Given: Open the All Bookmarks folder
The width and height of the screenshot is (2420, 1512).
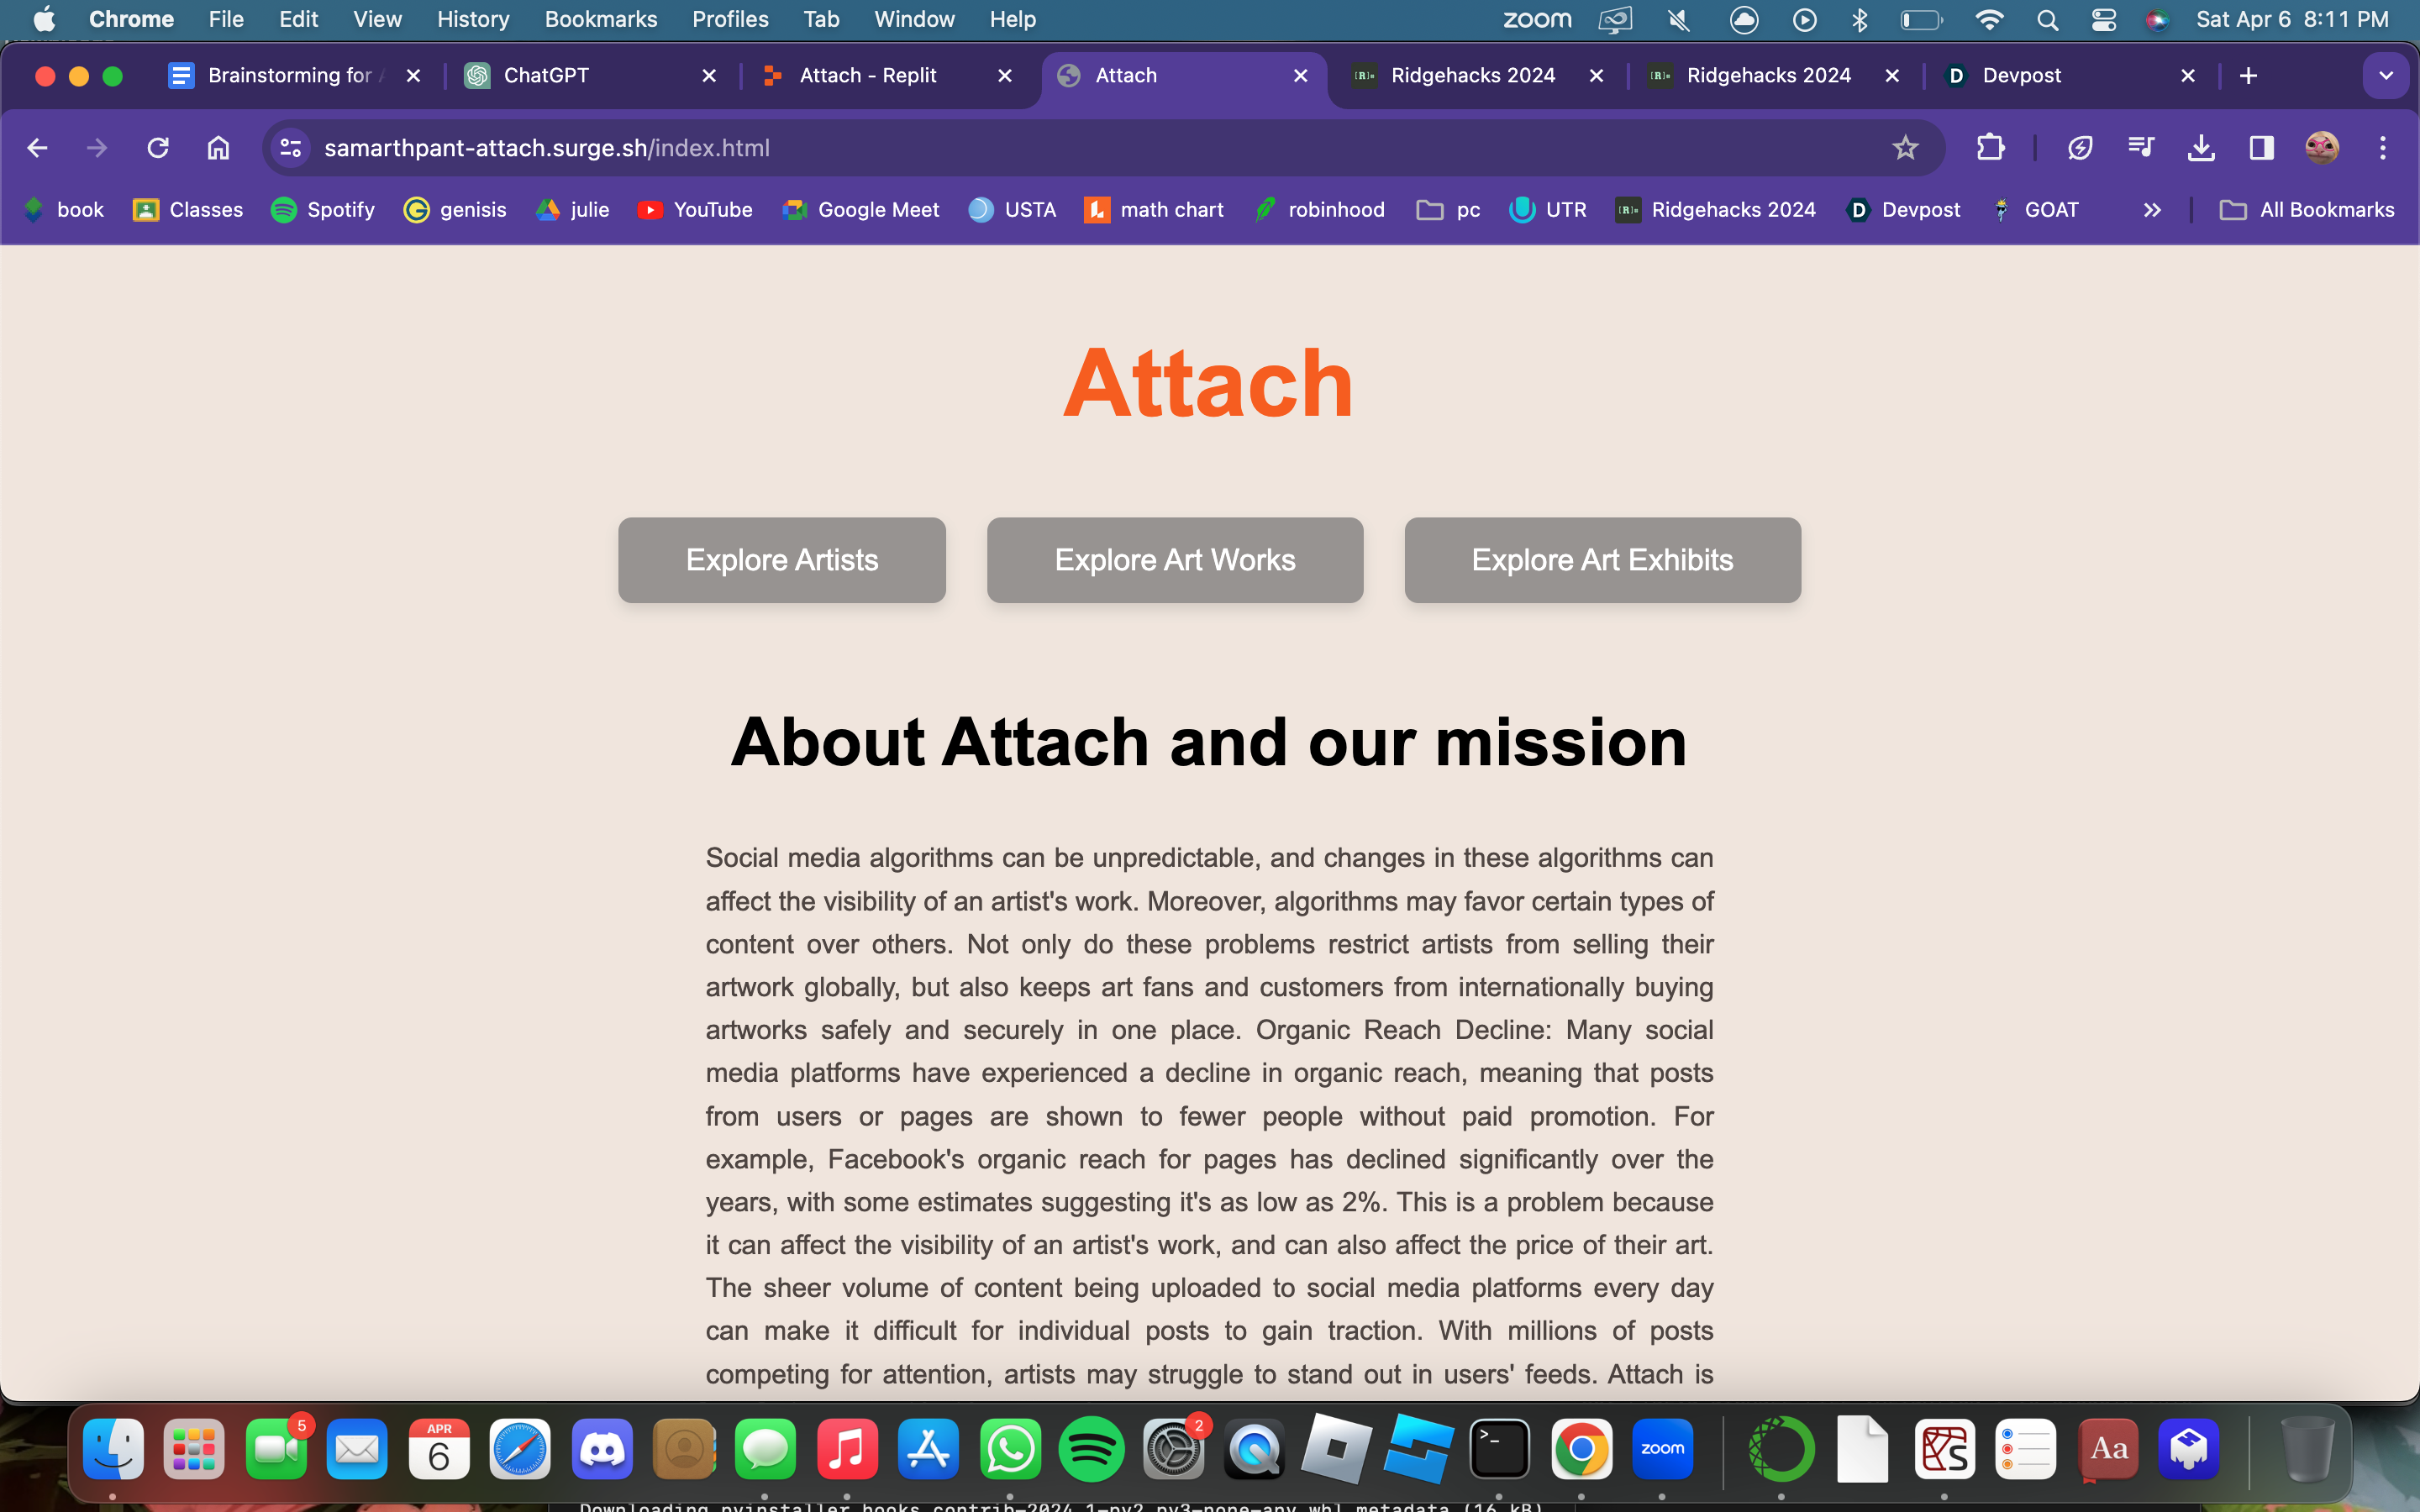Looking at the screenshot, I should point(2307,210).
